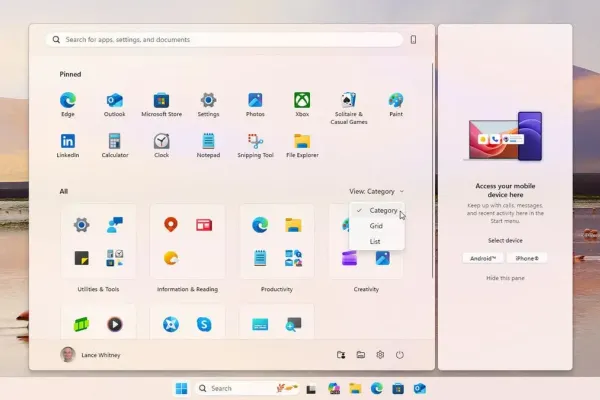Open Copilot from the taskbar
The height and width of the screenshot is (400, 600).
click(334, 389)
